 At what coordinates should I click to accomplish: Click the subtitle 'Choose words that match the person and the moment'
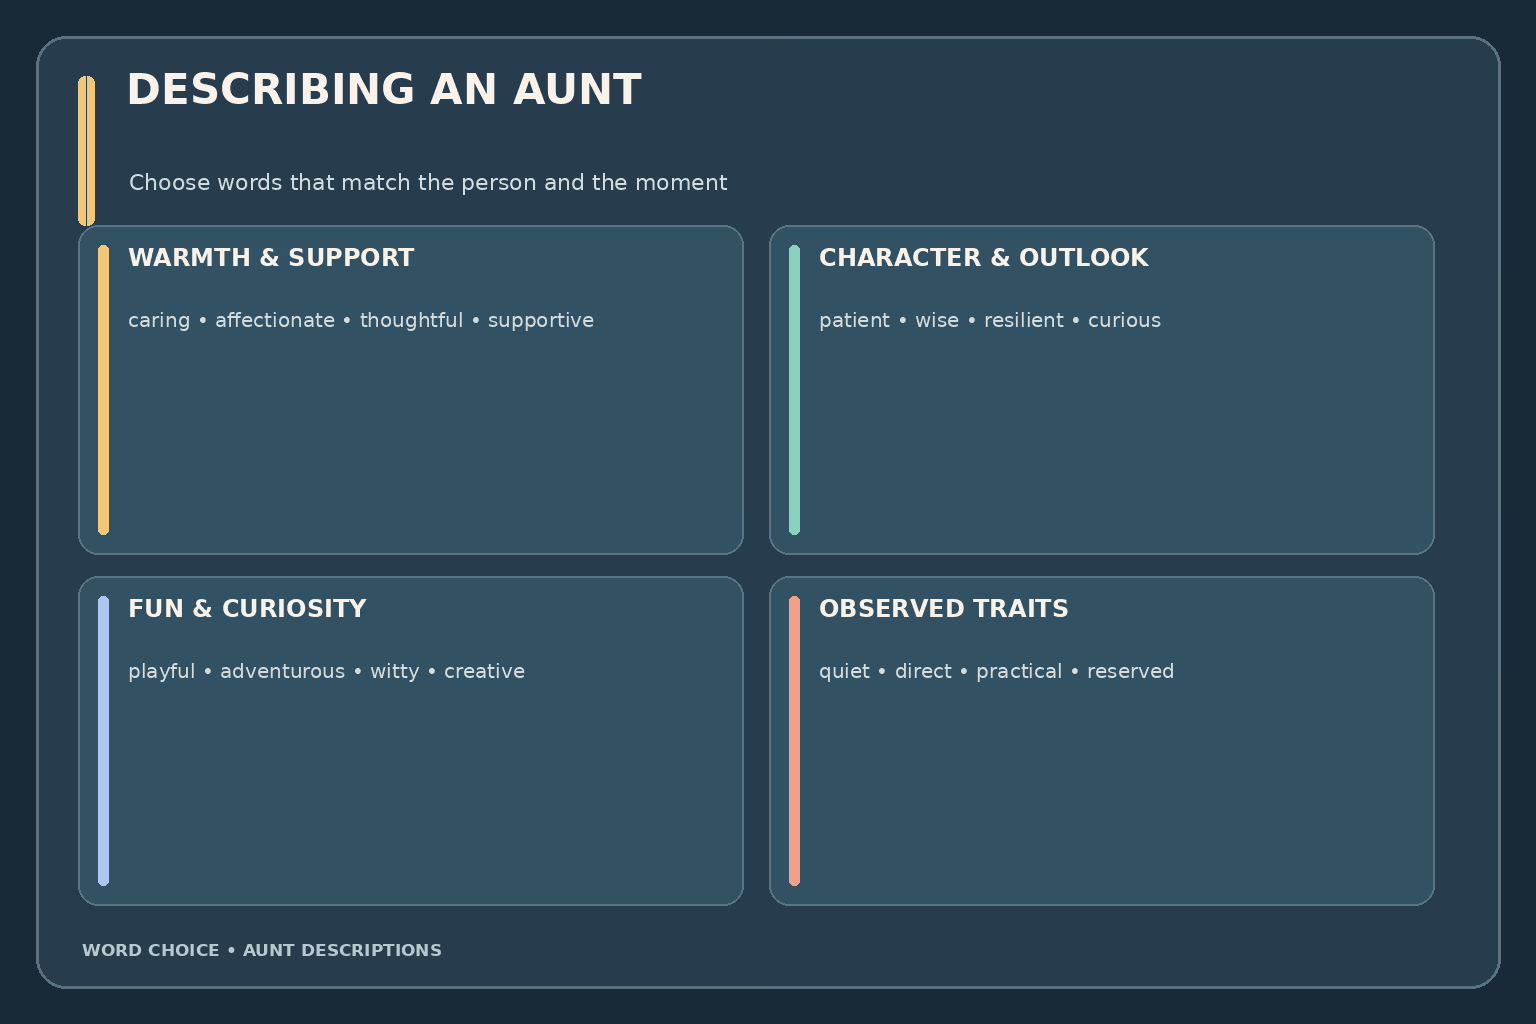pos(428,183)
